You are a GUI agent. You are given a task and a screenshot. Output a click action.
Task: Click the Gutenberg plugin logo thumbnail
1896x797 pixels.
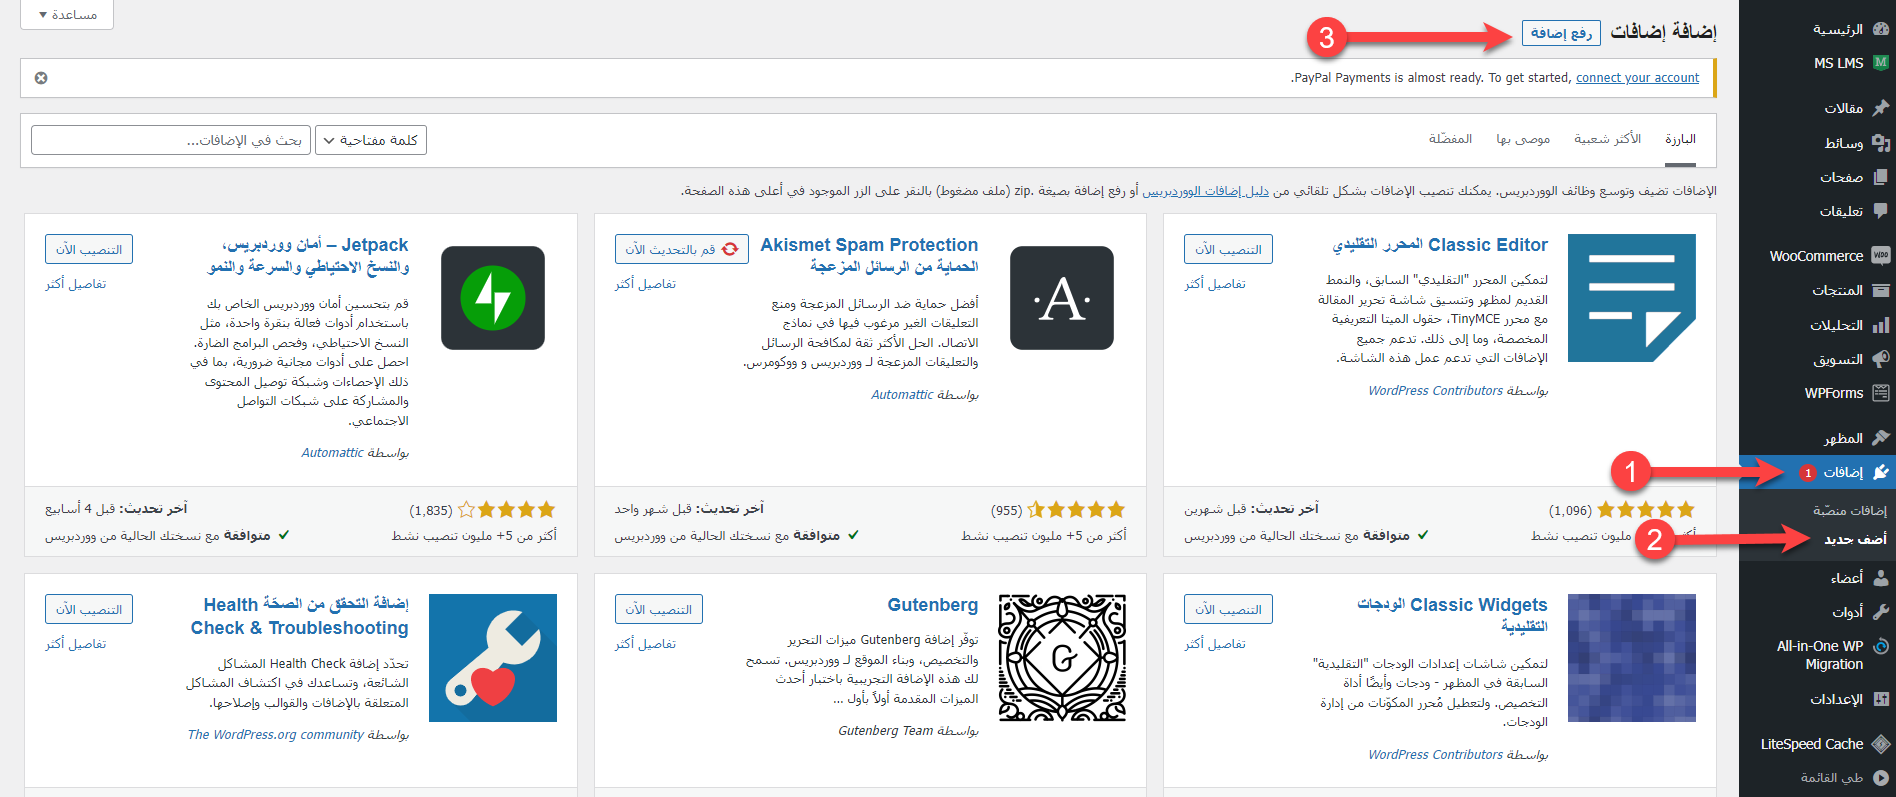tap(1062, 658)
